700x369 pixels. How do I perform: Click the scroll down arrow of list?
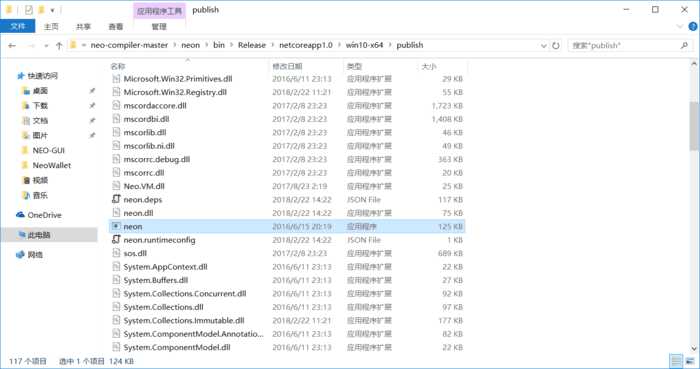[694, 348]
